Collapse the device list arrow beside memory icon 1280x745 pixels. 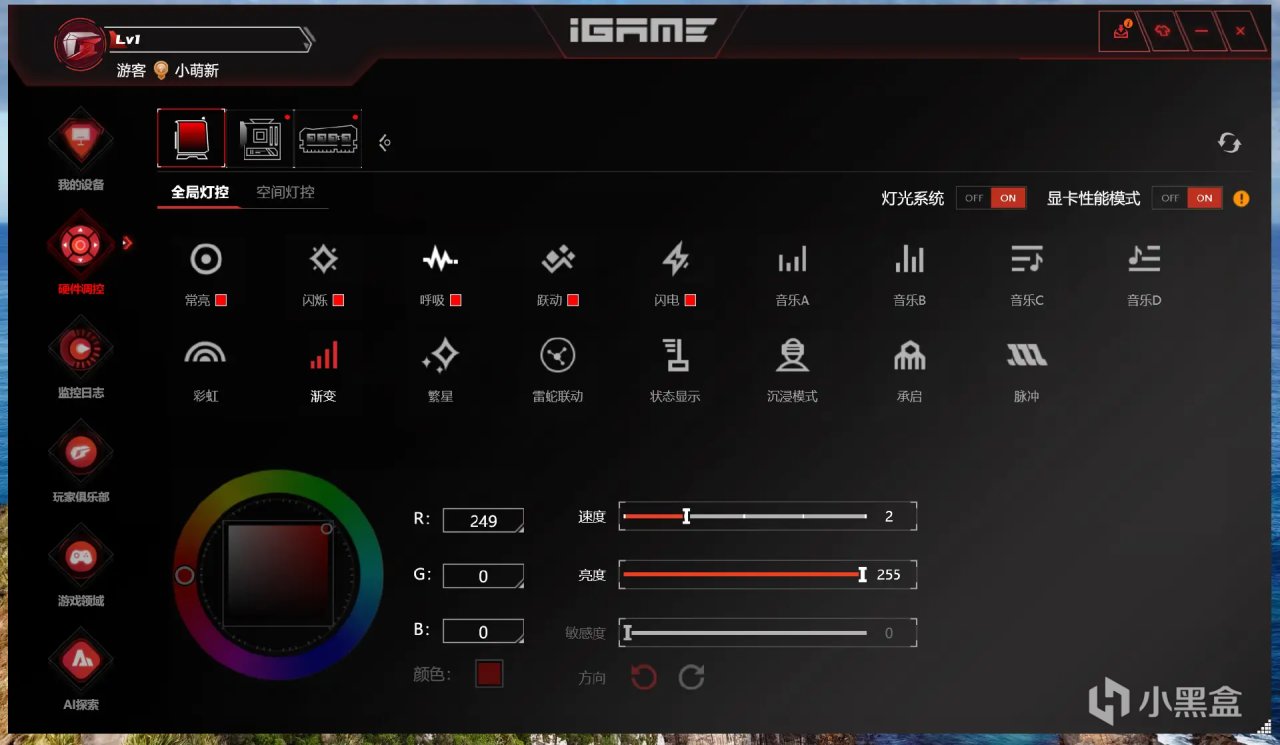tap(384, 144)
